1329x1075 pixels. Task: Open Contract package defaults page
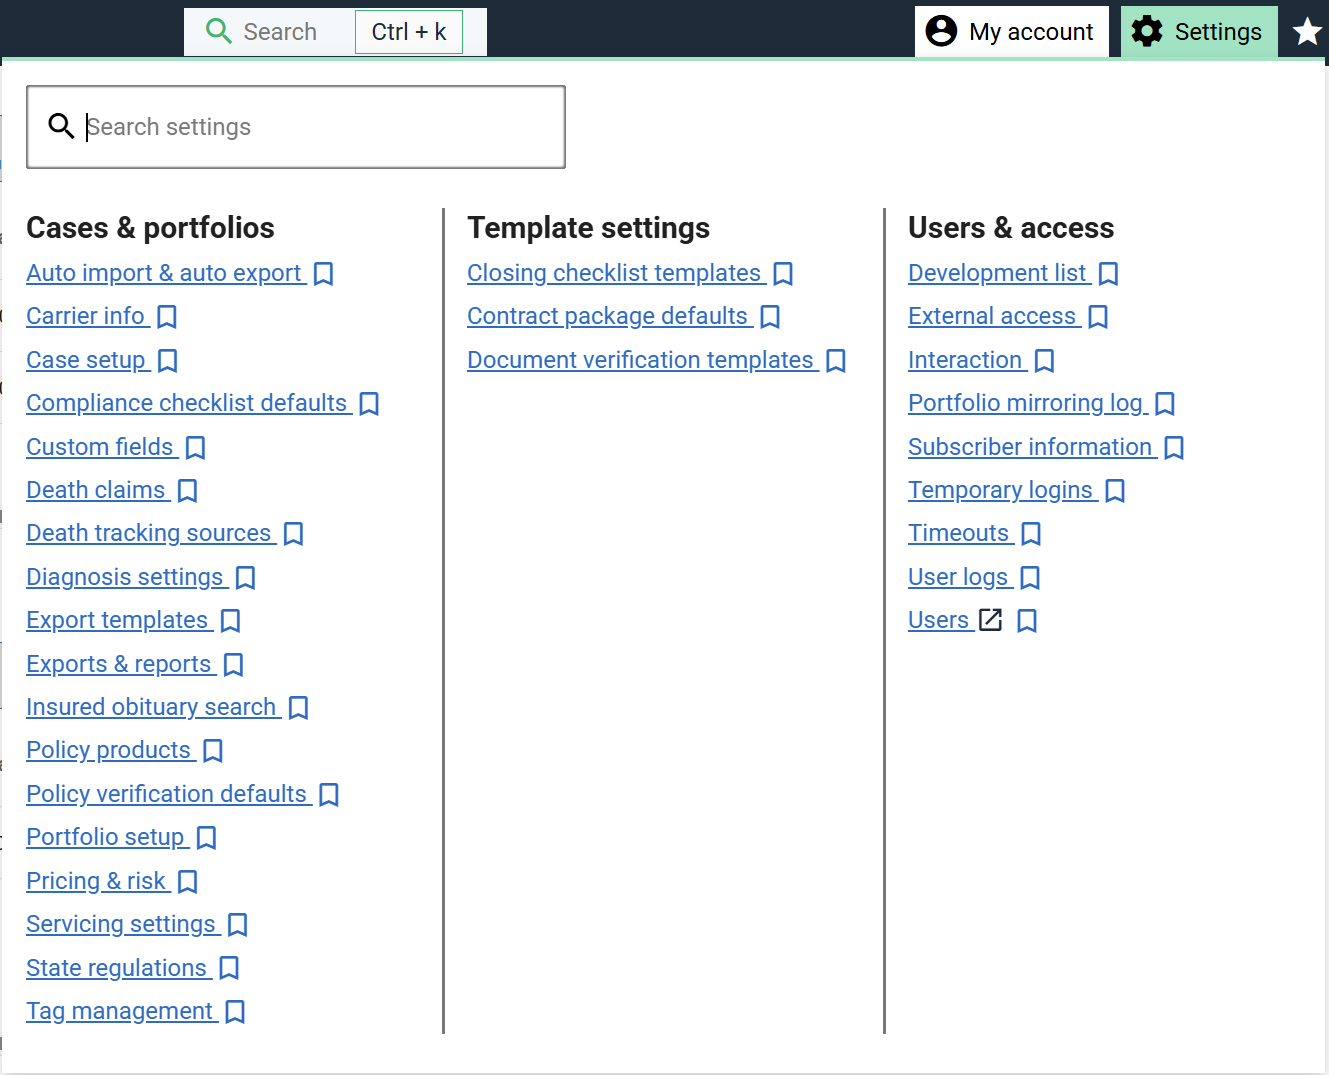[607, 316]
